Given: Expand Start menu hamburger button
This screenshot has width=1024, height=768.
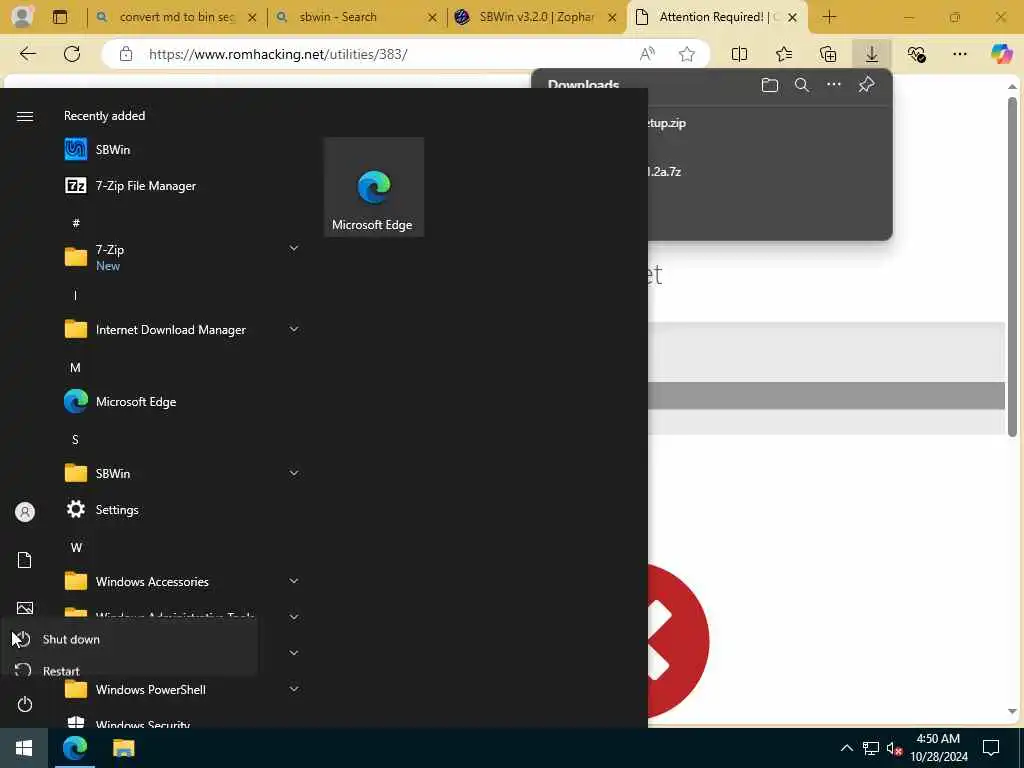Looking at the screenshot, I should coord(25,116).
